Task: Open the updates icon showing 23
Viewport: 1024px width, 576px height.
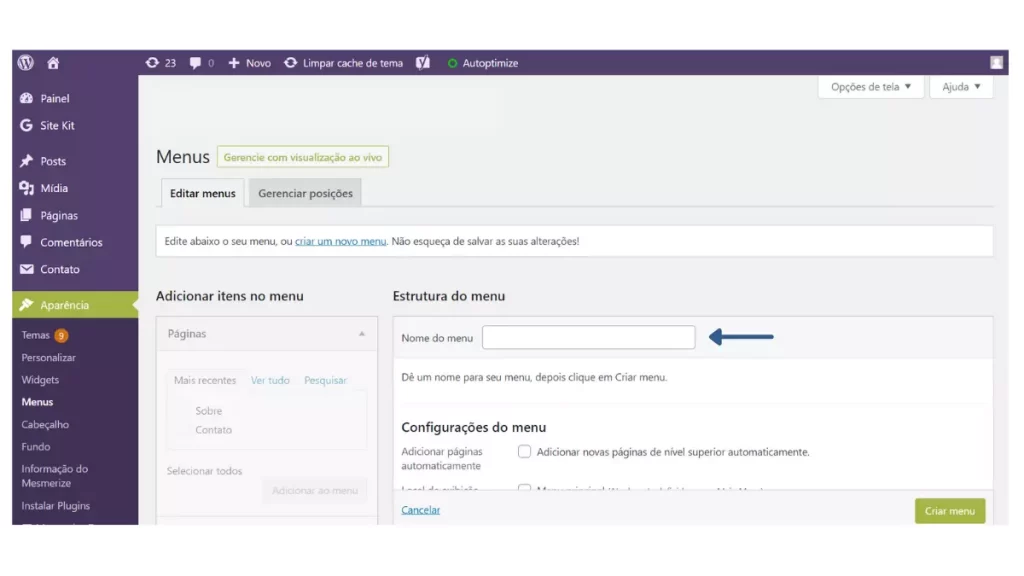Action: coord(161,63)
